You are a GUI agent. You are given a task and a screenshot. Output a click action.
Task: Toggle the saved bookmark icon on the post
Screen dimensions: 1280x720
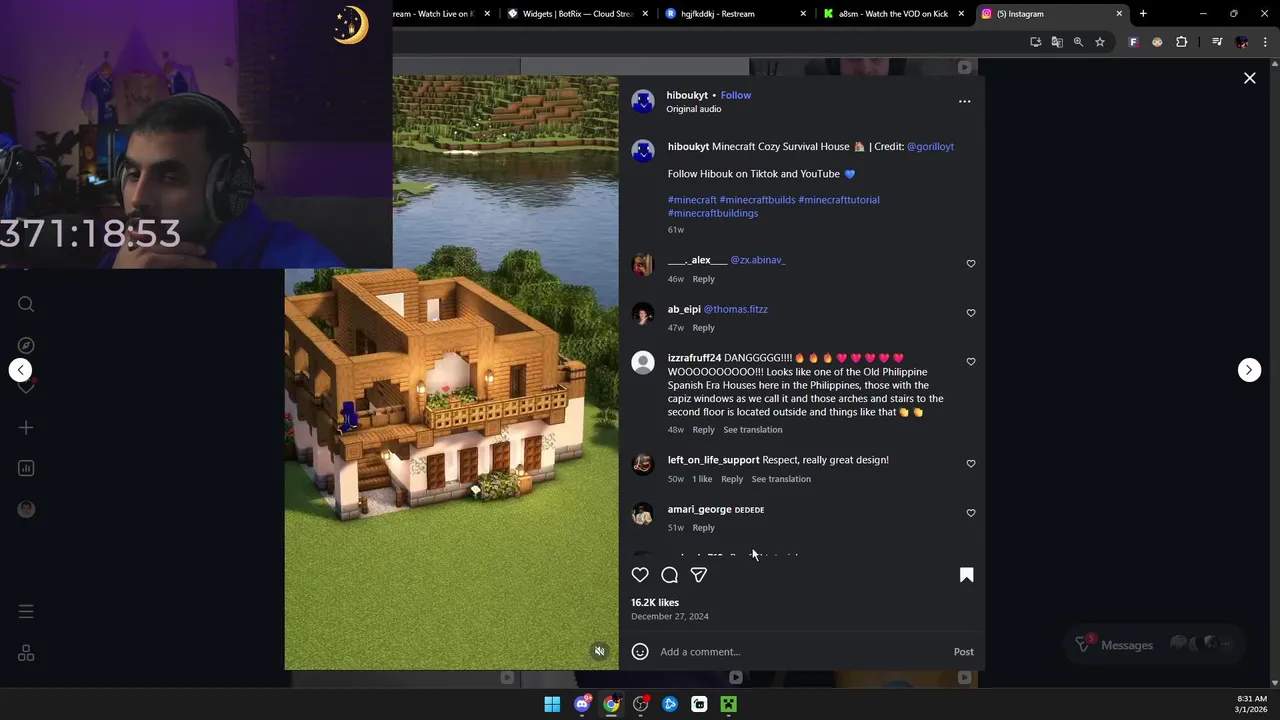point(966,575)
